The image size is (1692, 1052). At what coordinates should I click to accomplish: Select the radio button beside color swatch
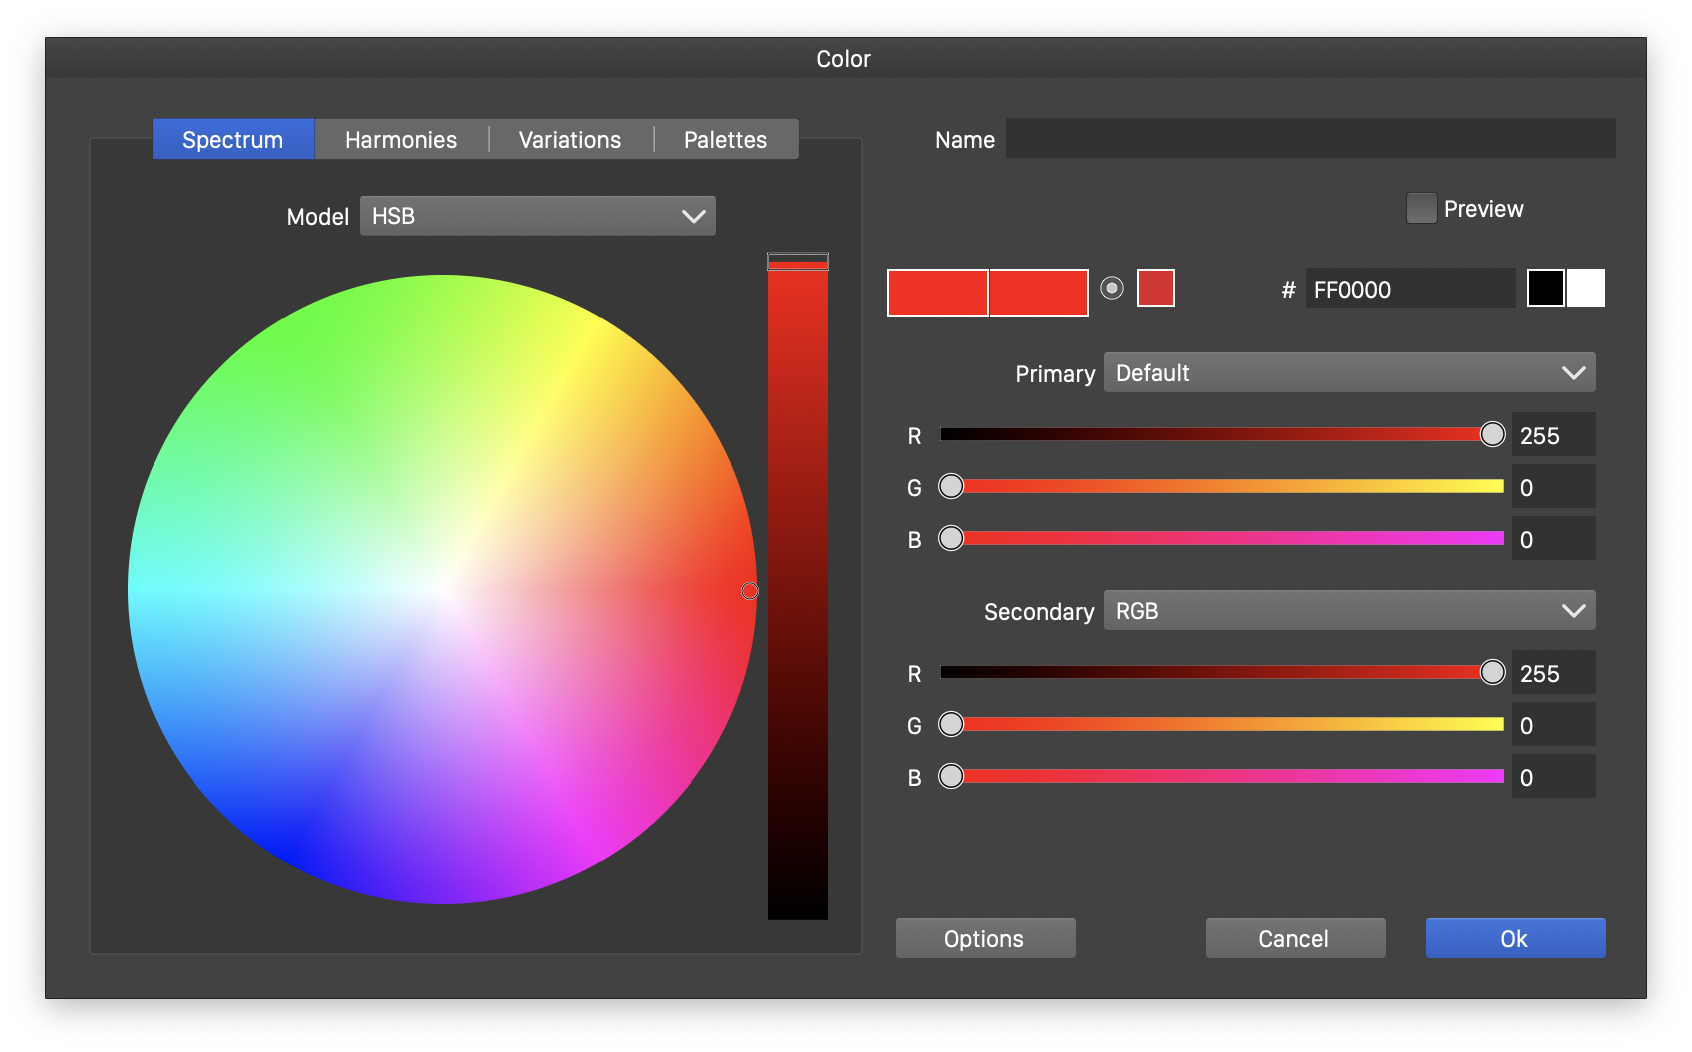click(x=1112, y=288)
